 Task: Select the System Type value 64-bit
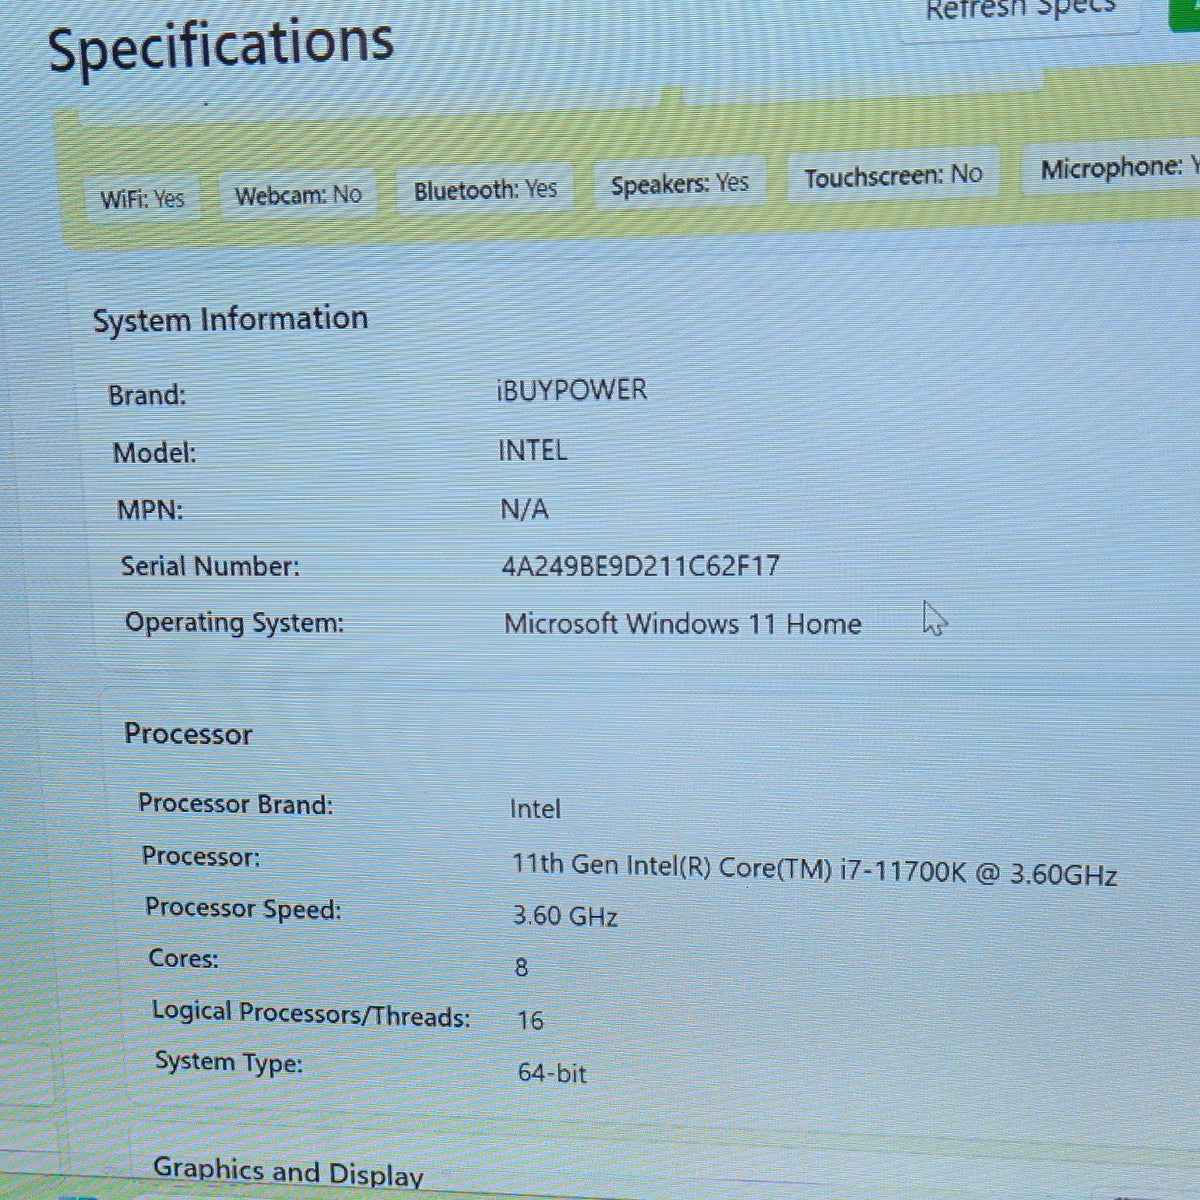pos(552,1073)
